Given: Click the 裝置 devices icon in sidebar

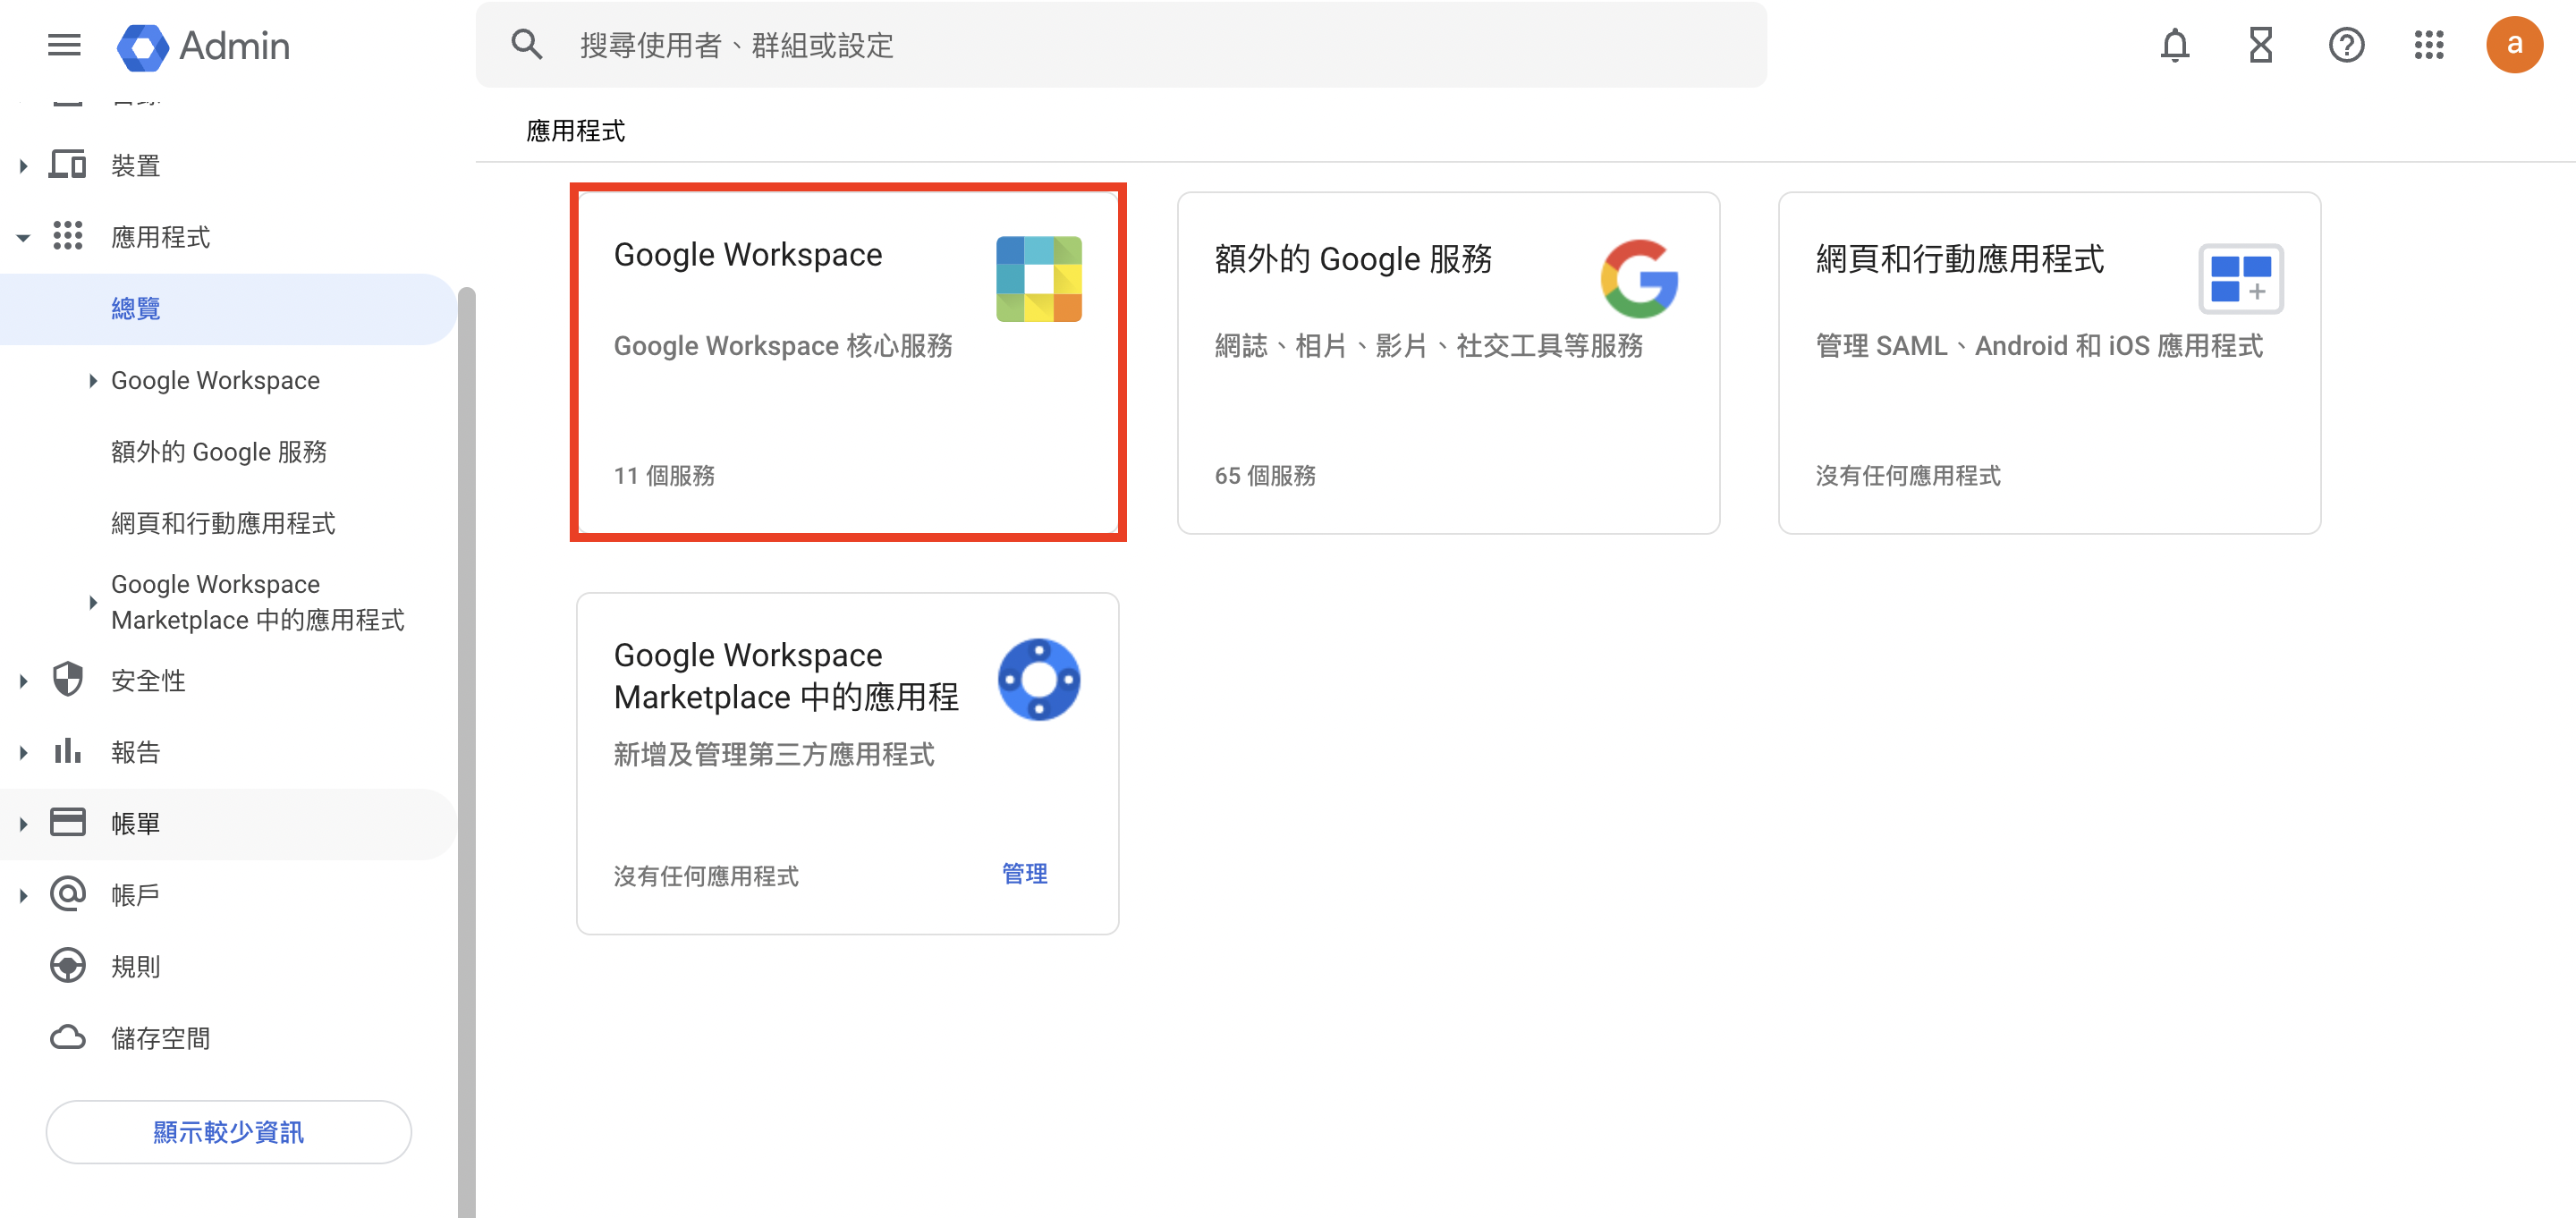Looking at the screenshot, I should pyautogui.click(x=68, y=165).
